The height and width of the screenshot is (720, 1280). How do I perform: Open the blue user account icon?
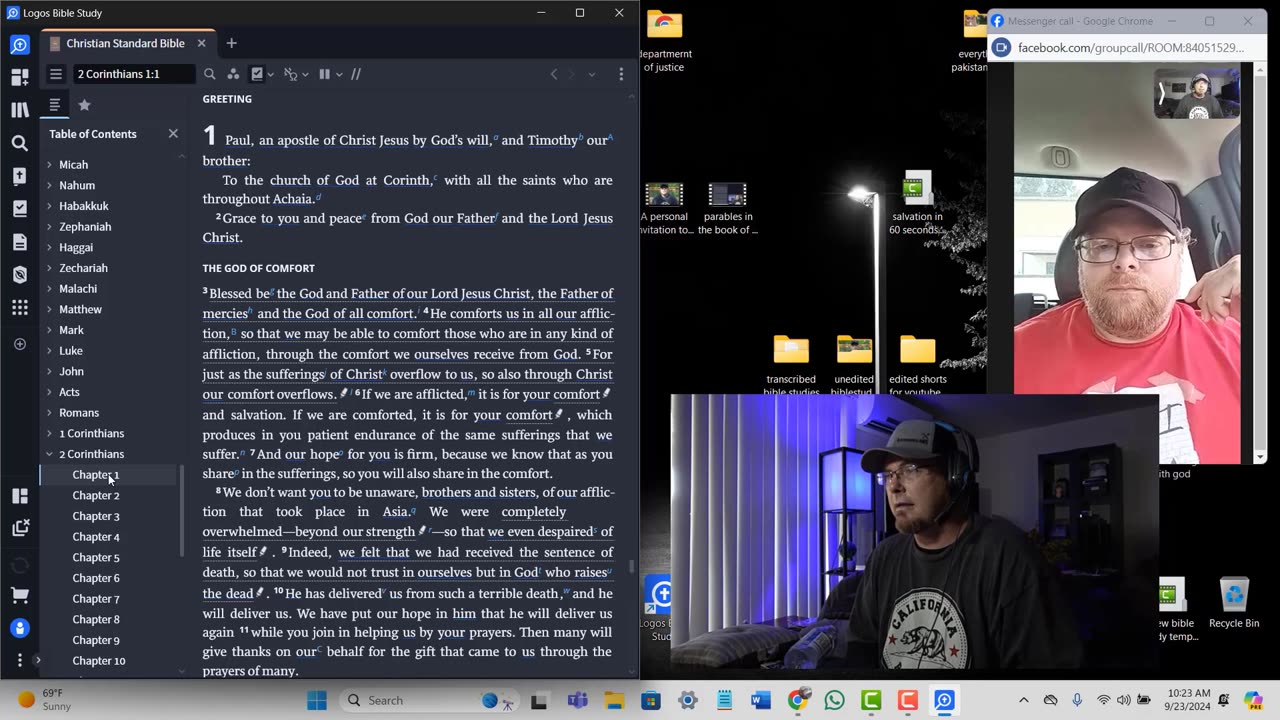(x=20, y=628)
